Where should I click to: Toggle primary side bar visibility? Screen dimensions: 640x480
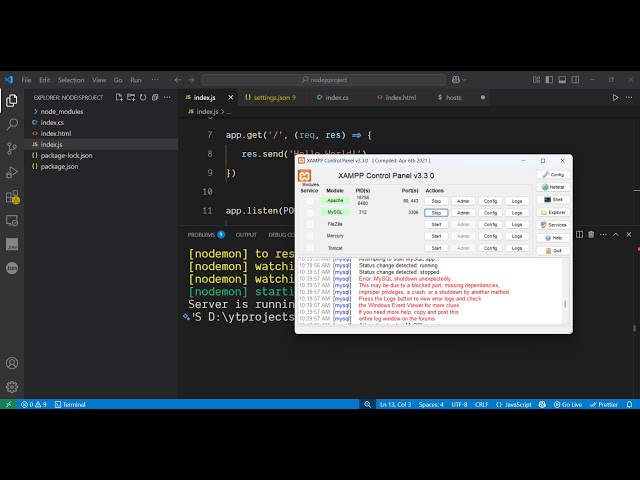pos(549,80)
